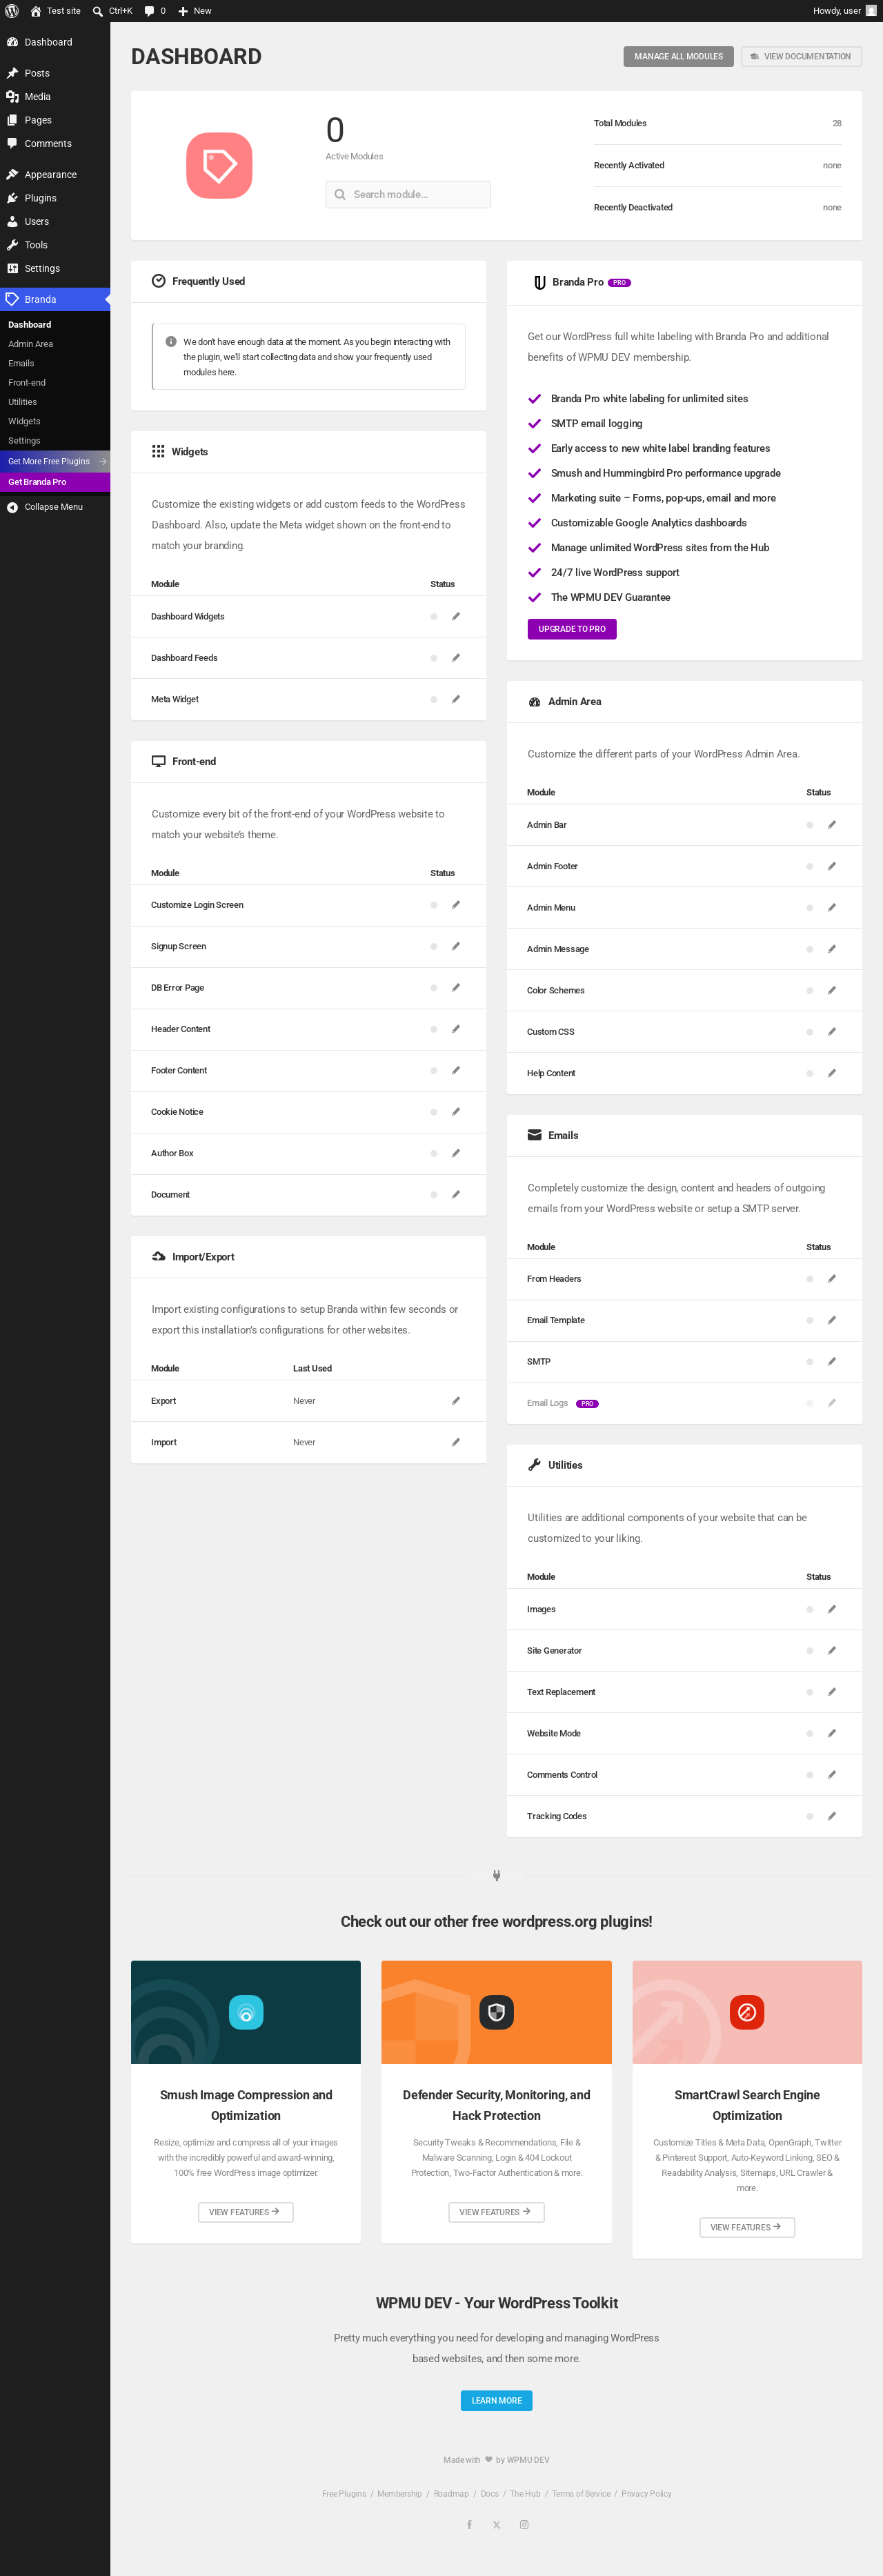Open Signup Screen edit pencil icon
Screen dimensions: 883x2576
click(456, 946)
